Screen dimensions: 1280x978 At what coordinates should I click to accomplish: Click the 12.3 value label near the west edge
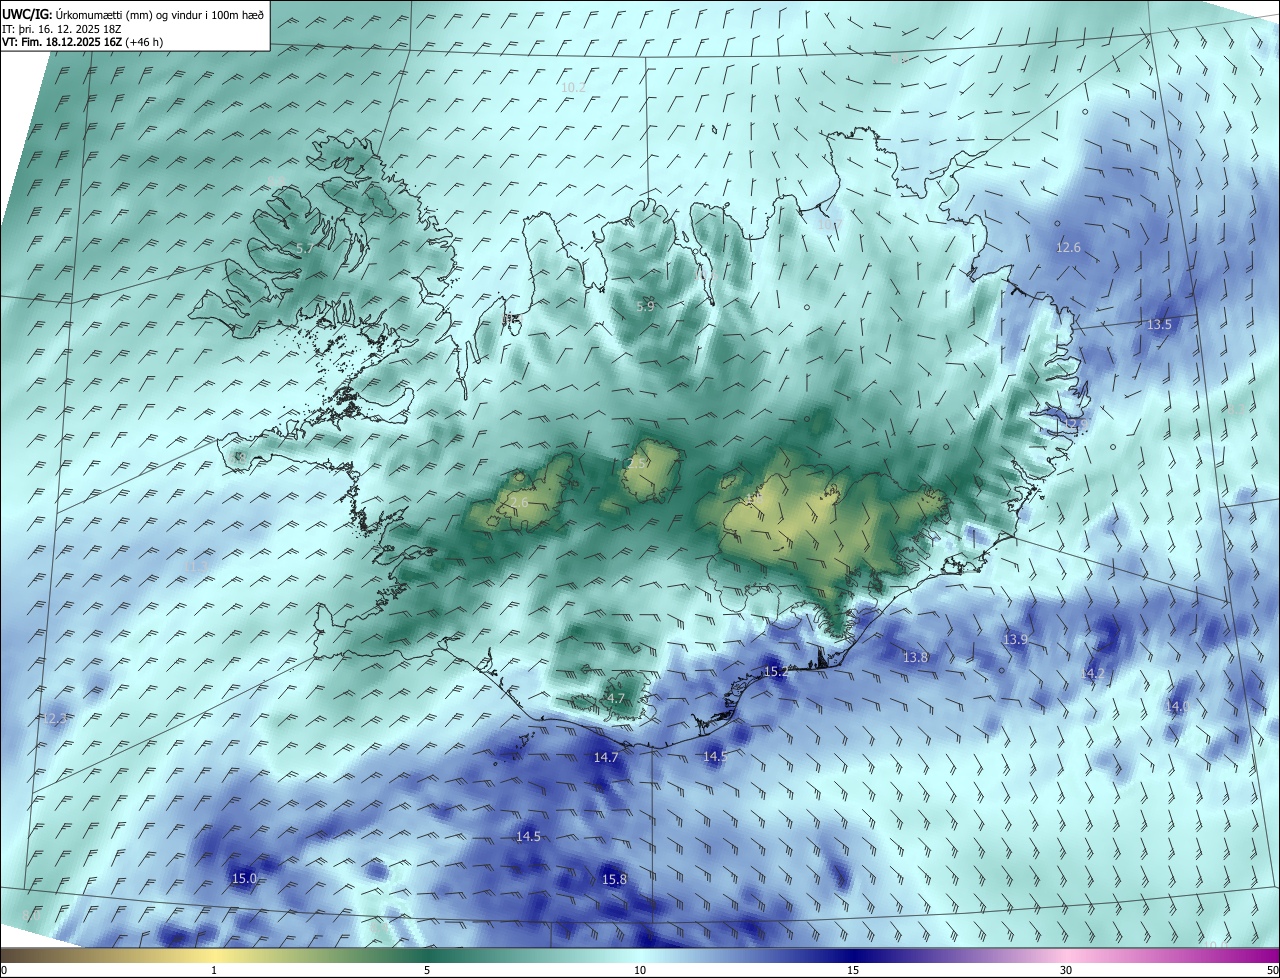coord(54,718)
